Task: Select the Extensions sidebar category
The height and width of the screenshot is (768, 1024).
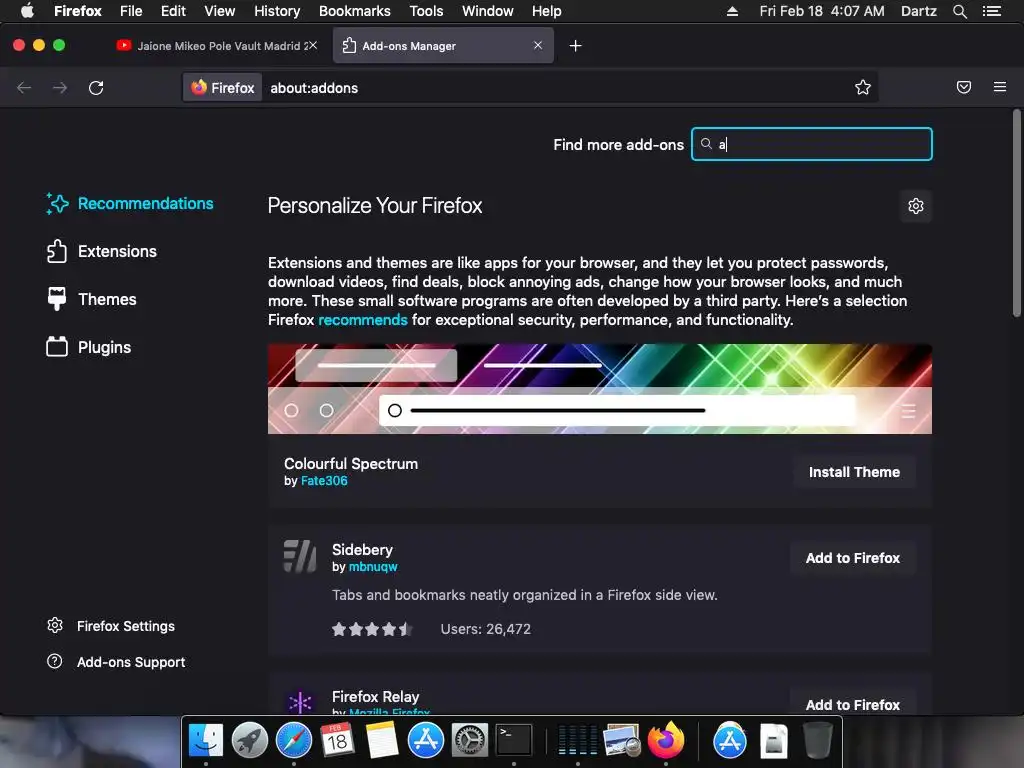Action: tap(102, 251)
